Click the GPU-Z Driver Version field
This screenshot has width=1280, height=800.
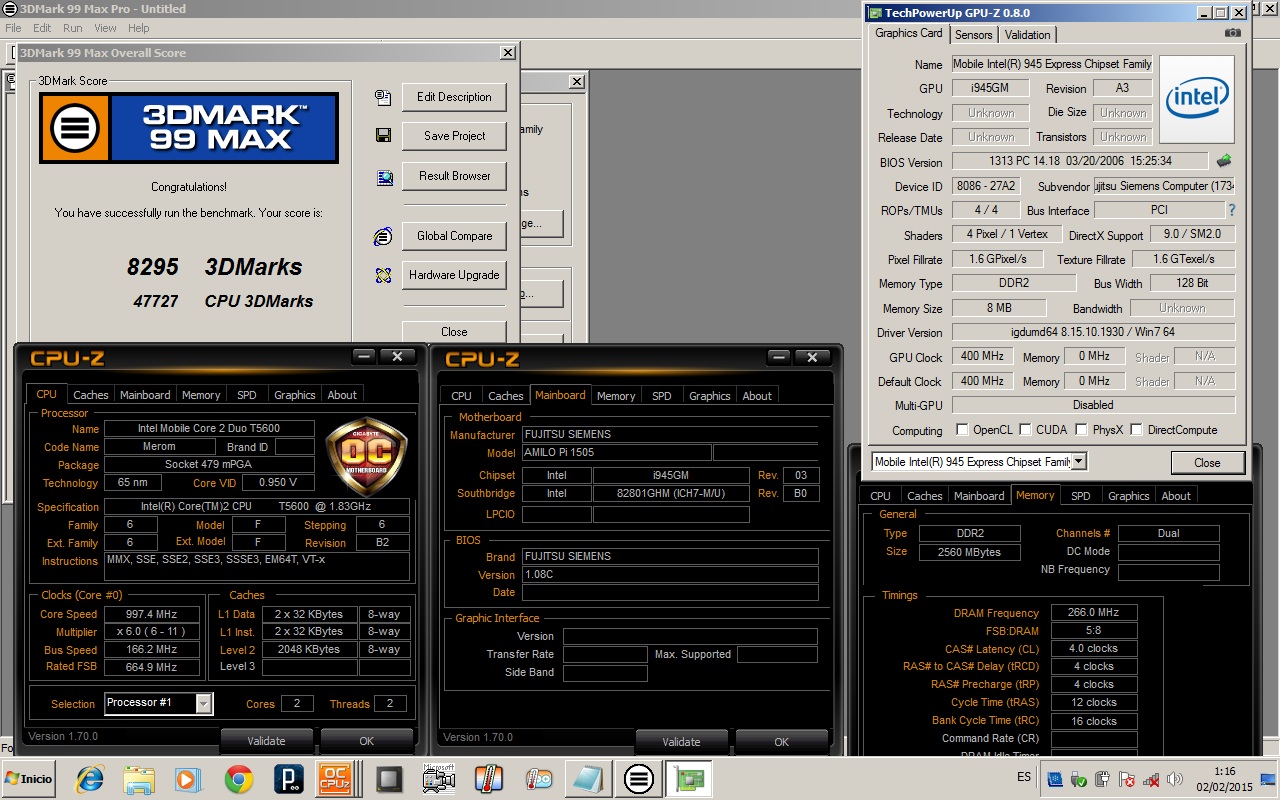[1093, 333]
